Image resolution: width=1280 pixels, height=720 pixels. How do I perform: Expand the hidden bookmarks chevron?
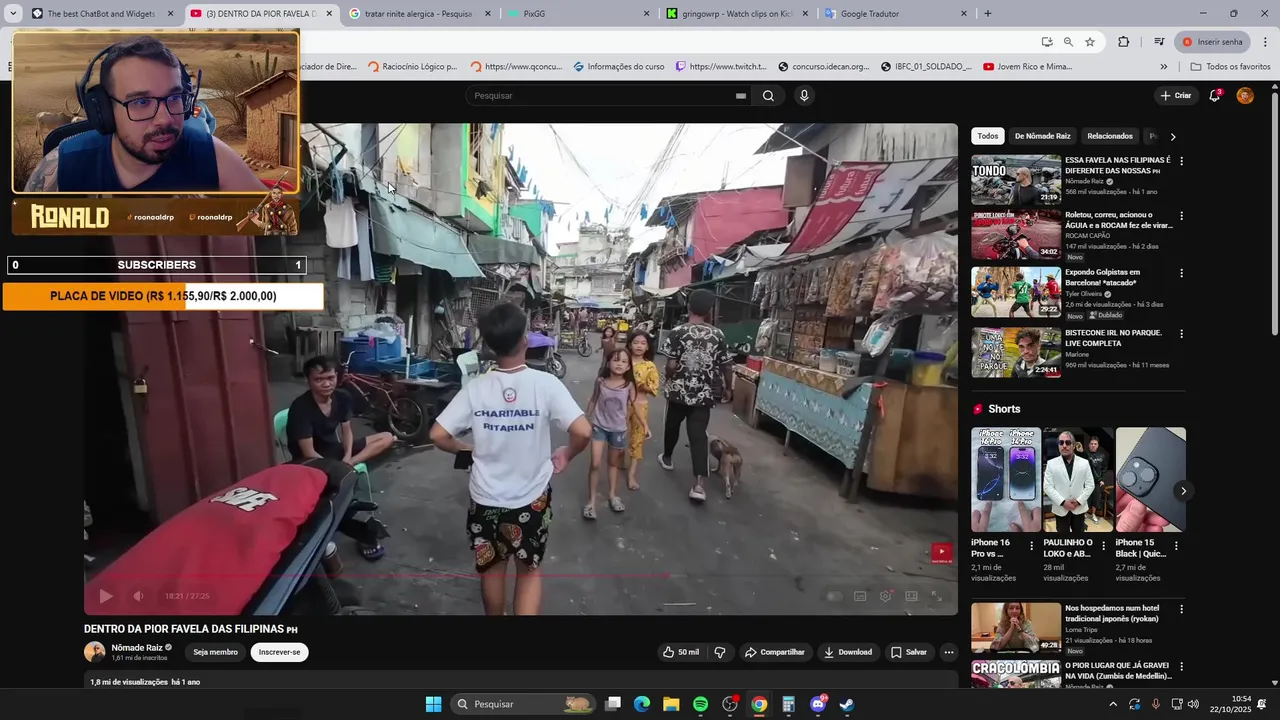pos(1163,67)
